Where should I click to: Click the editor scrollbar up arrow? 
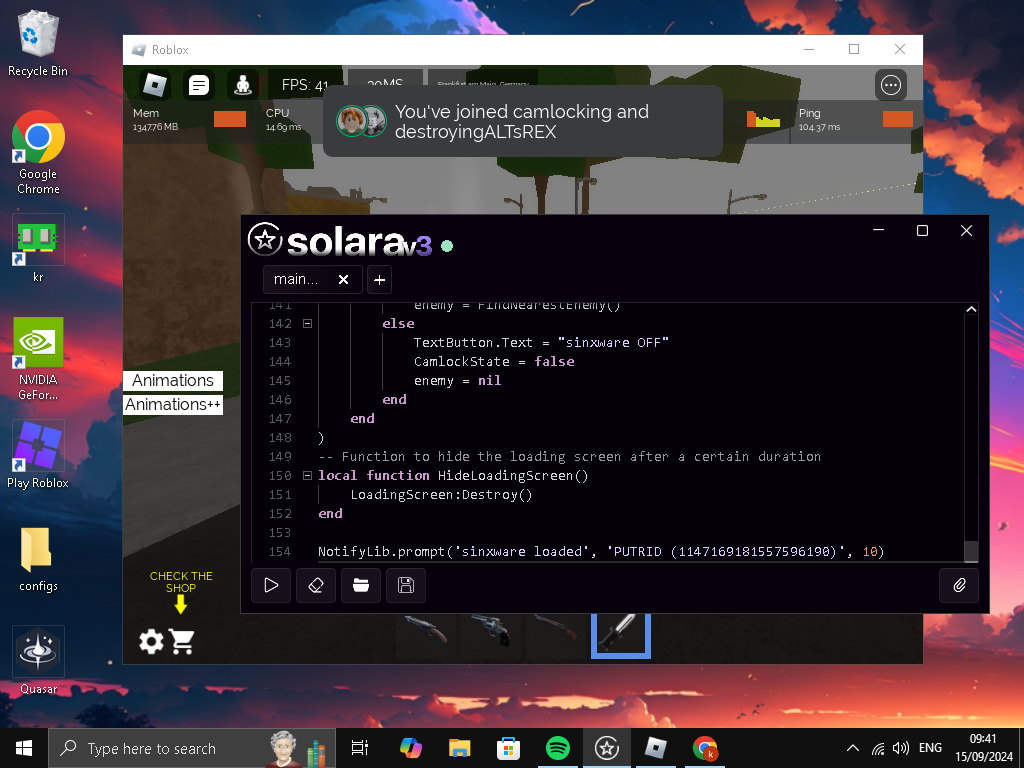pos(971,310)
